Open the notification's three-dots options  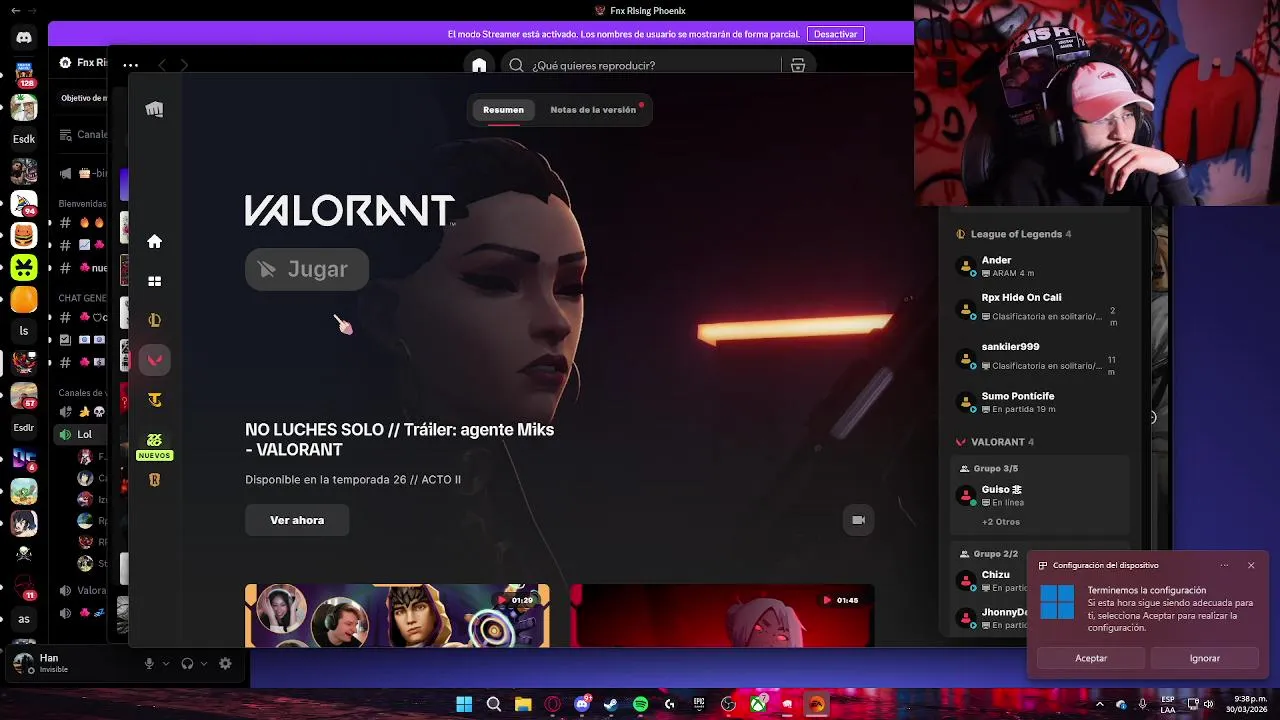click(x=1224, y=565)
